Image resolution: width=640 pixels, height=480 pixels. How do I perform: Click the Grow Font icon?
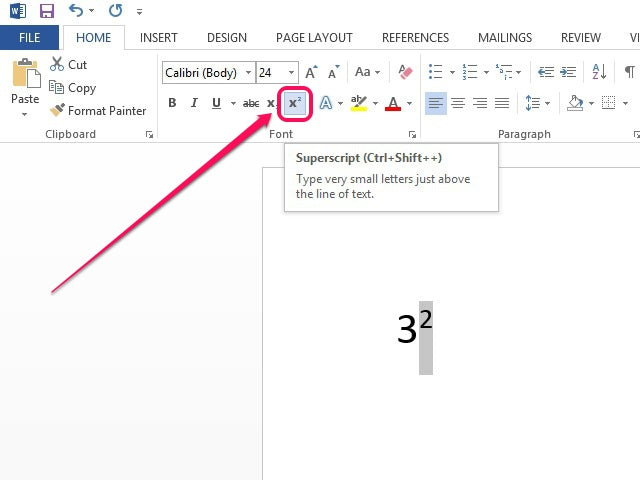point(311,72)
